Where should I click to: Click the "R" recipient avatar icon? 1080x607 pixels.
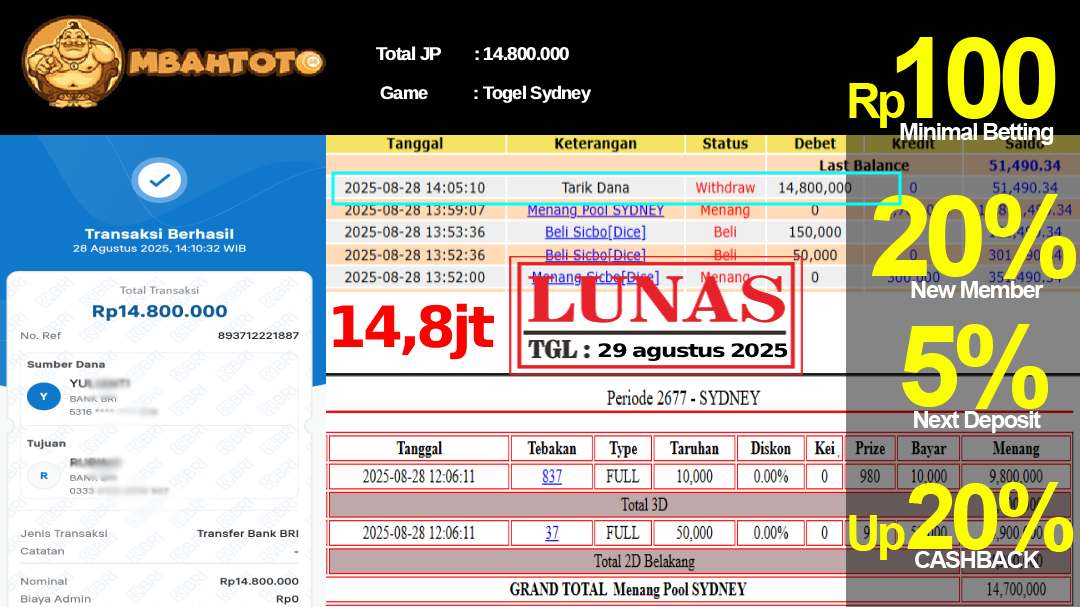click(x=43, y=476)
